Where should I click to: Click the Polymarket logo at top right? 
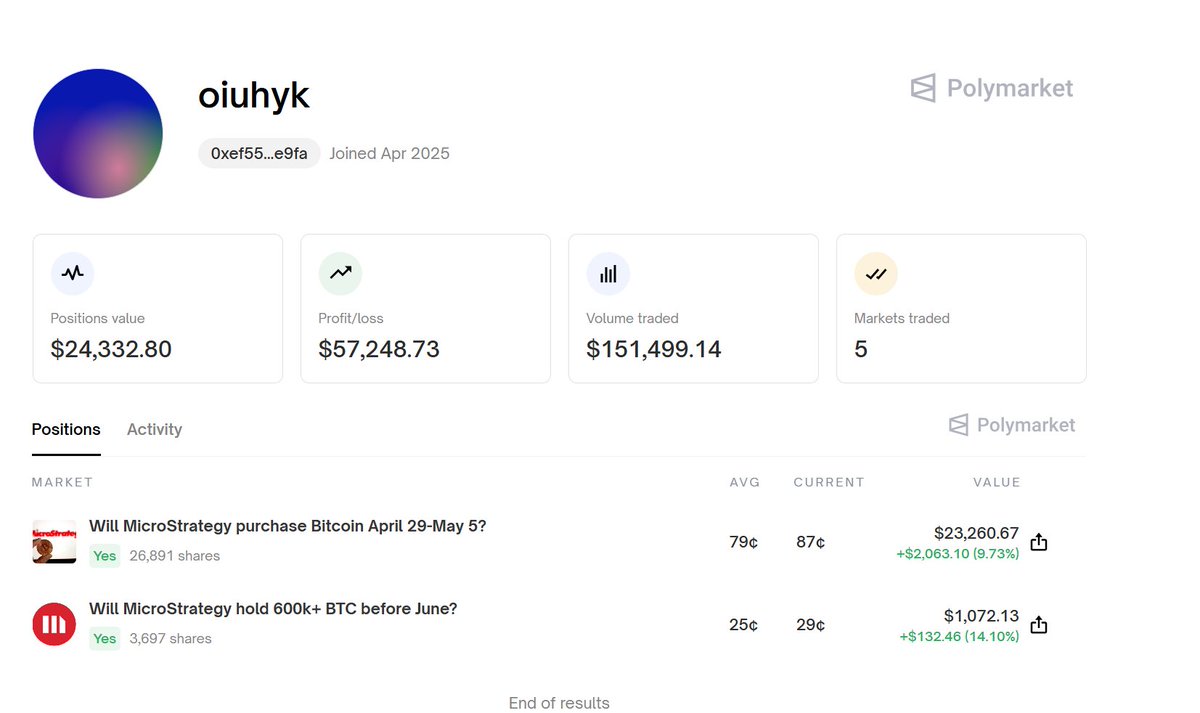point(991,88)
